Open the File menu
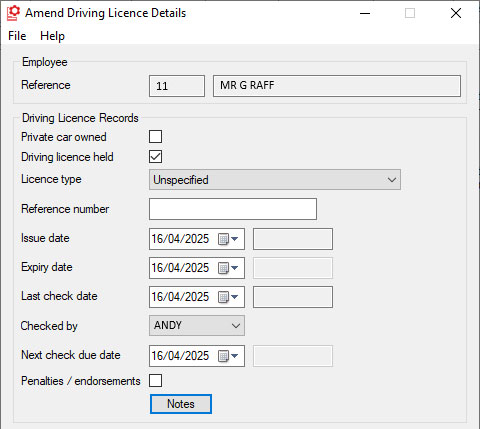Viewport: 480px width, 429px height. (x=17, y=36)
